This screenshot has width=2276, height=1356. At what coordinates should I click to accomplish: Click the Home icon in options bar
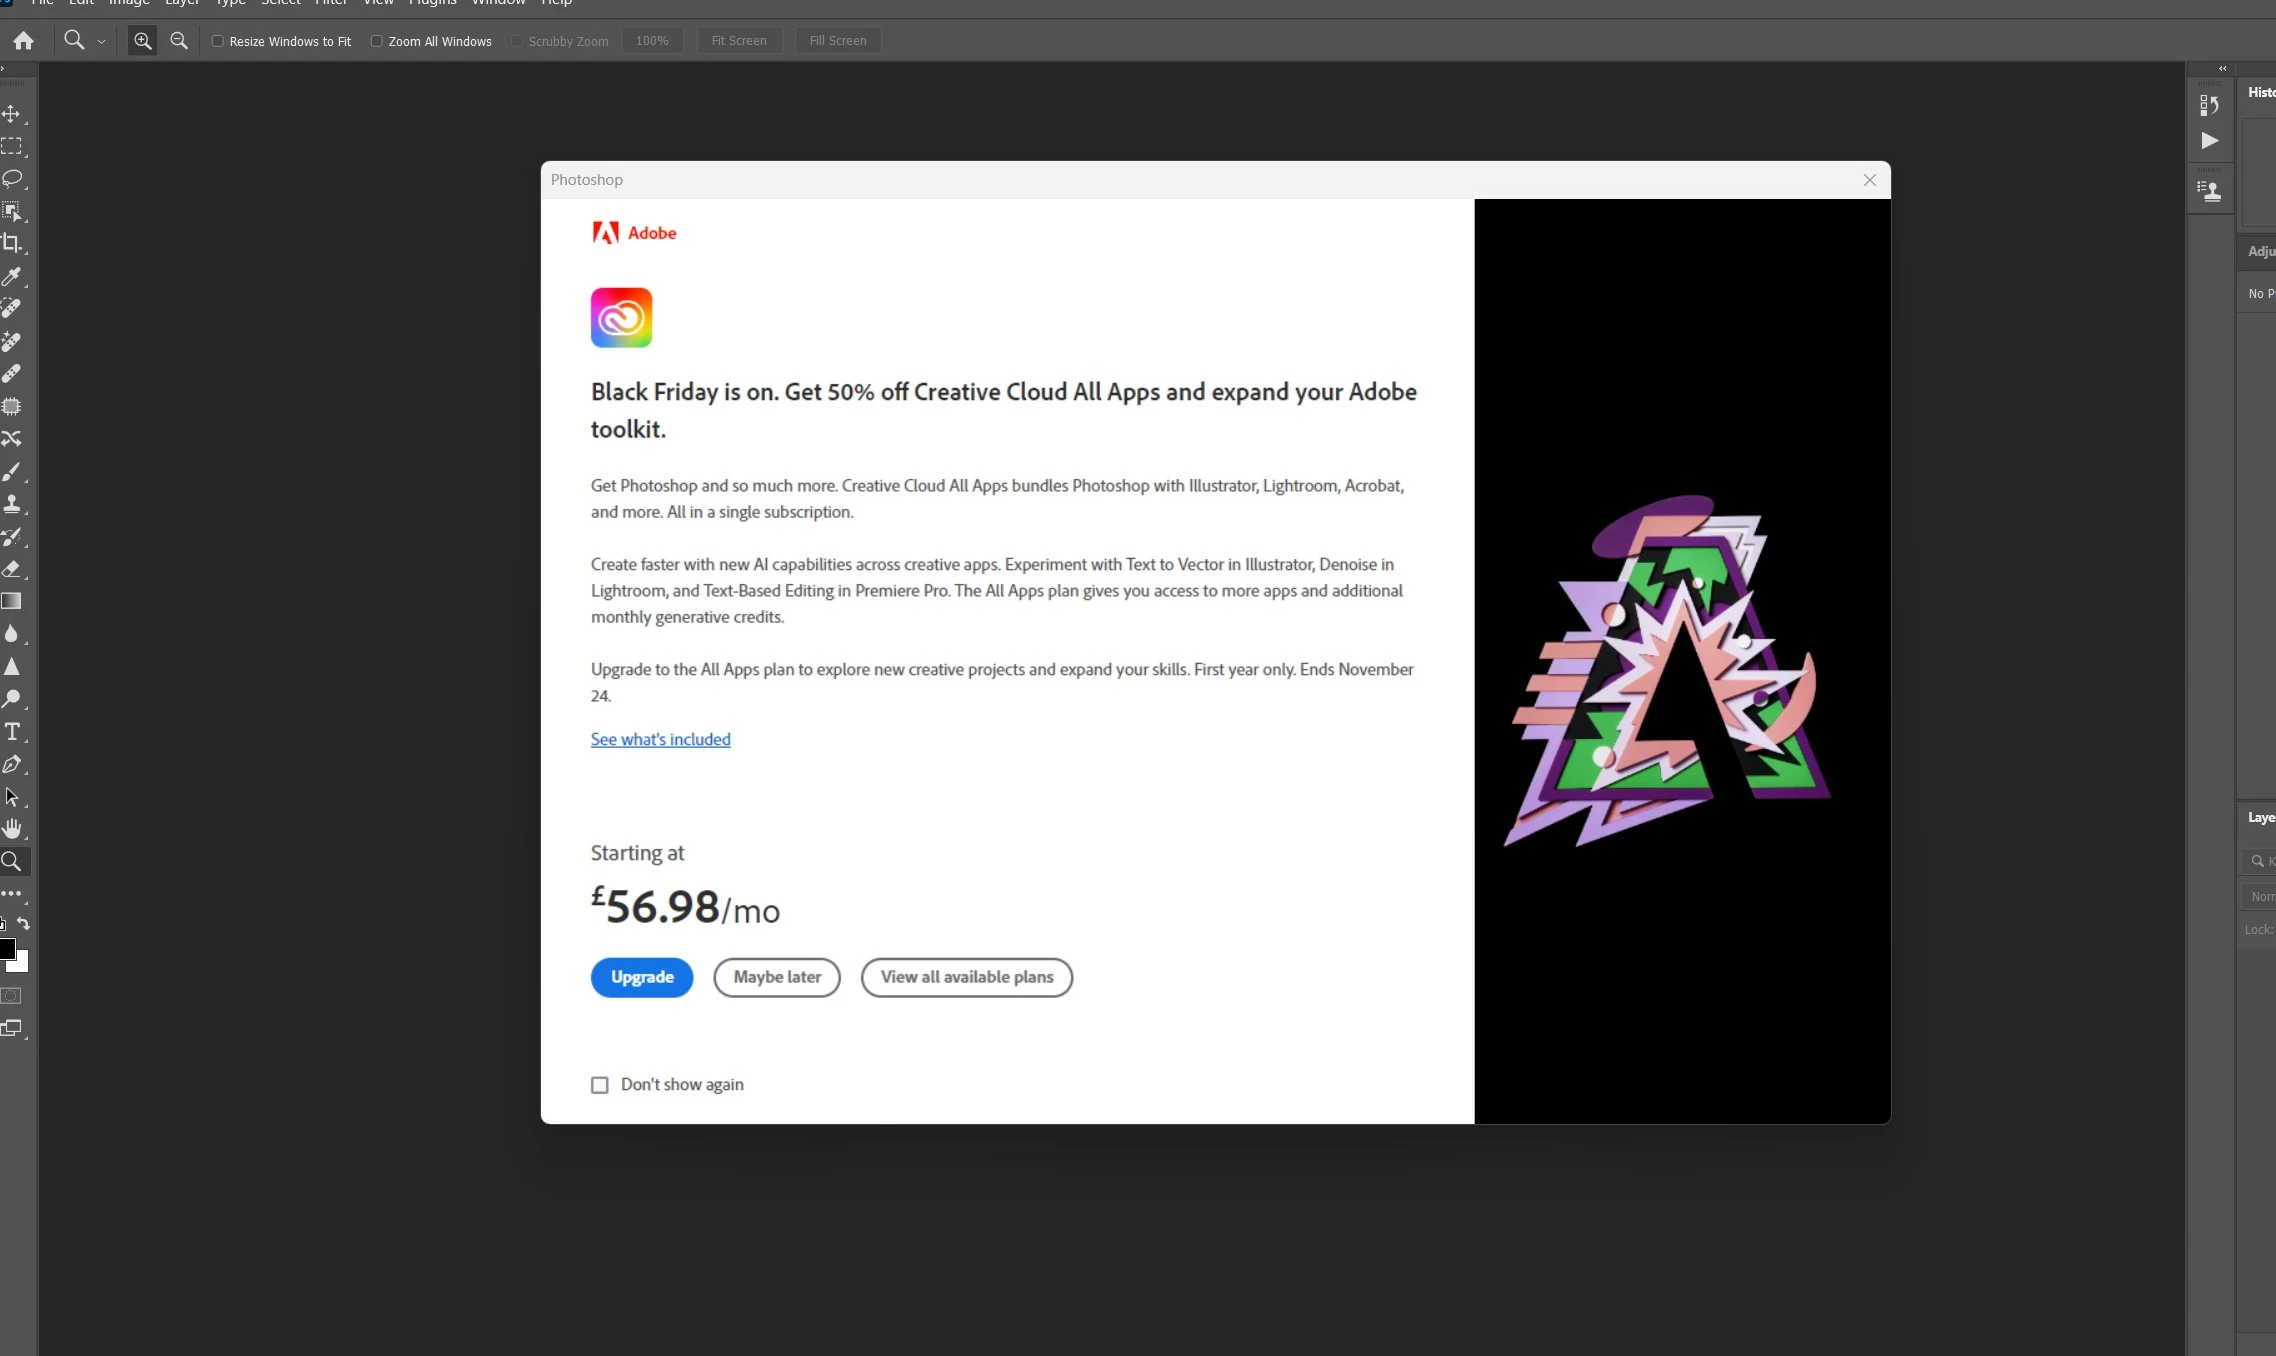pyautogui.click(x=23, y=41)
